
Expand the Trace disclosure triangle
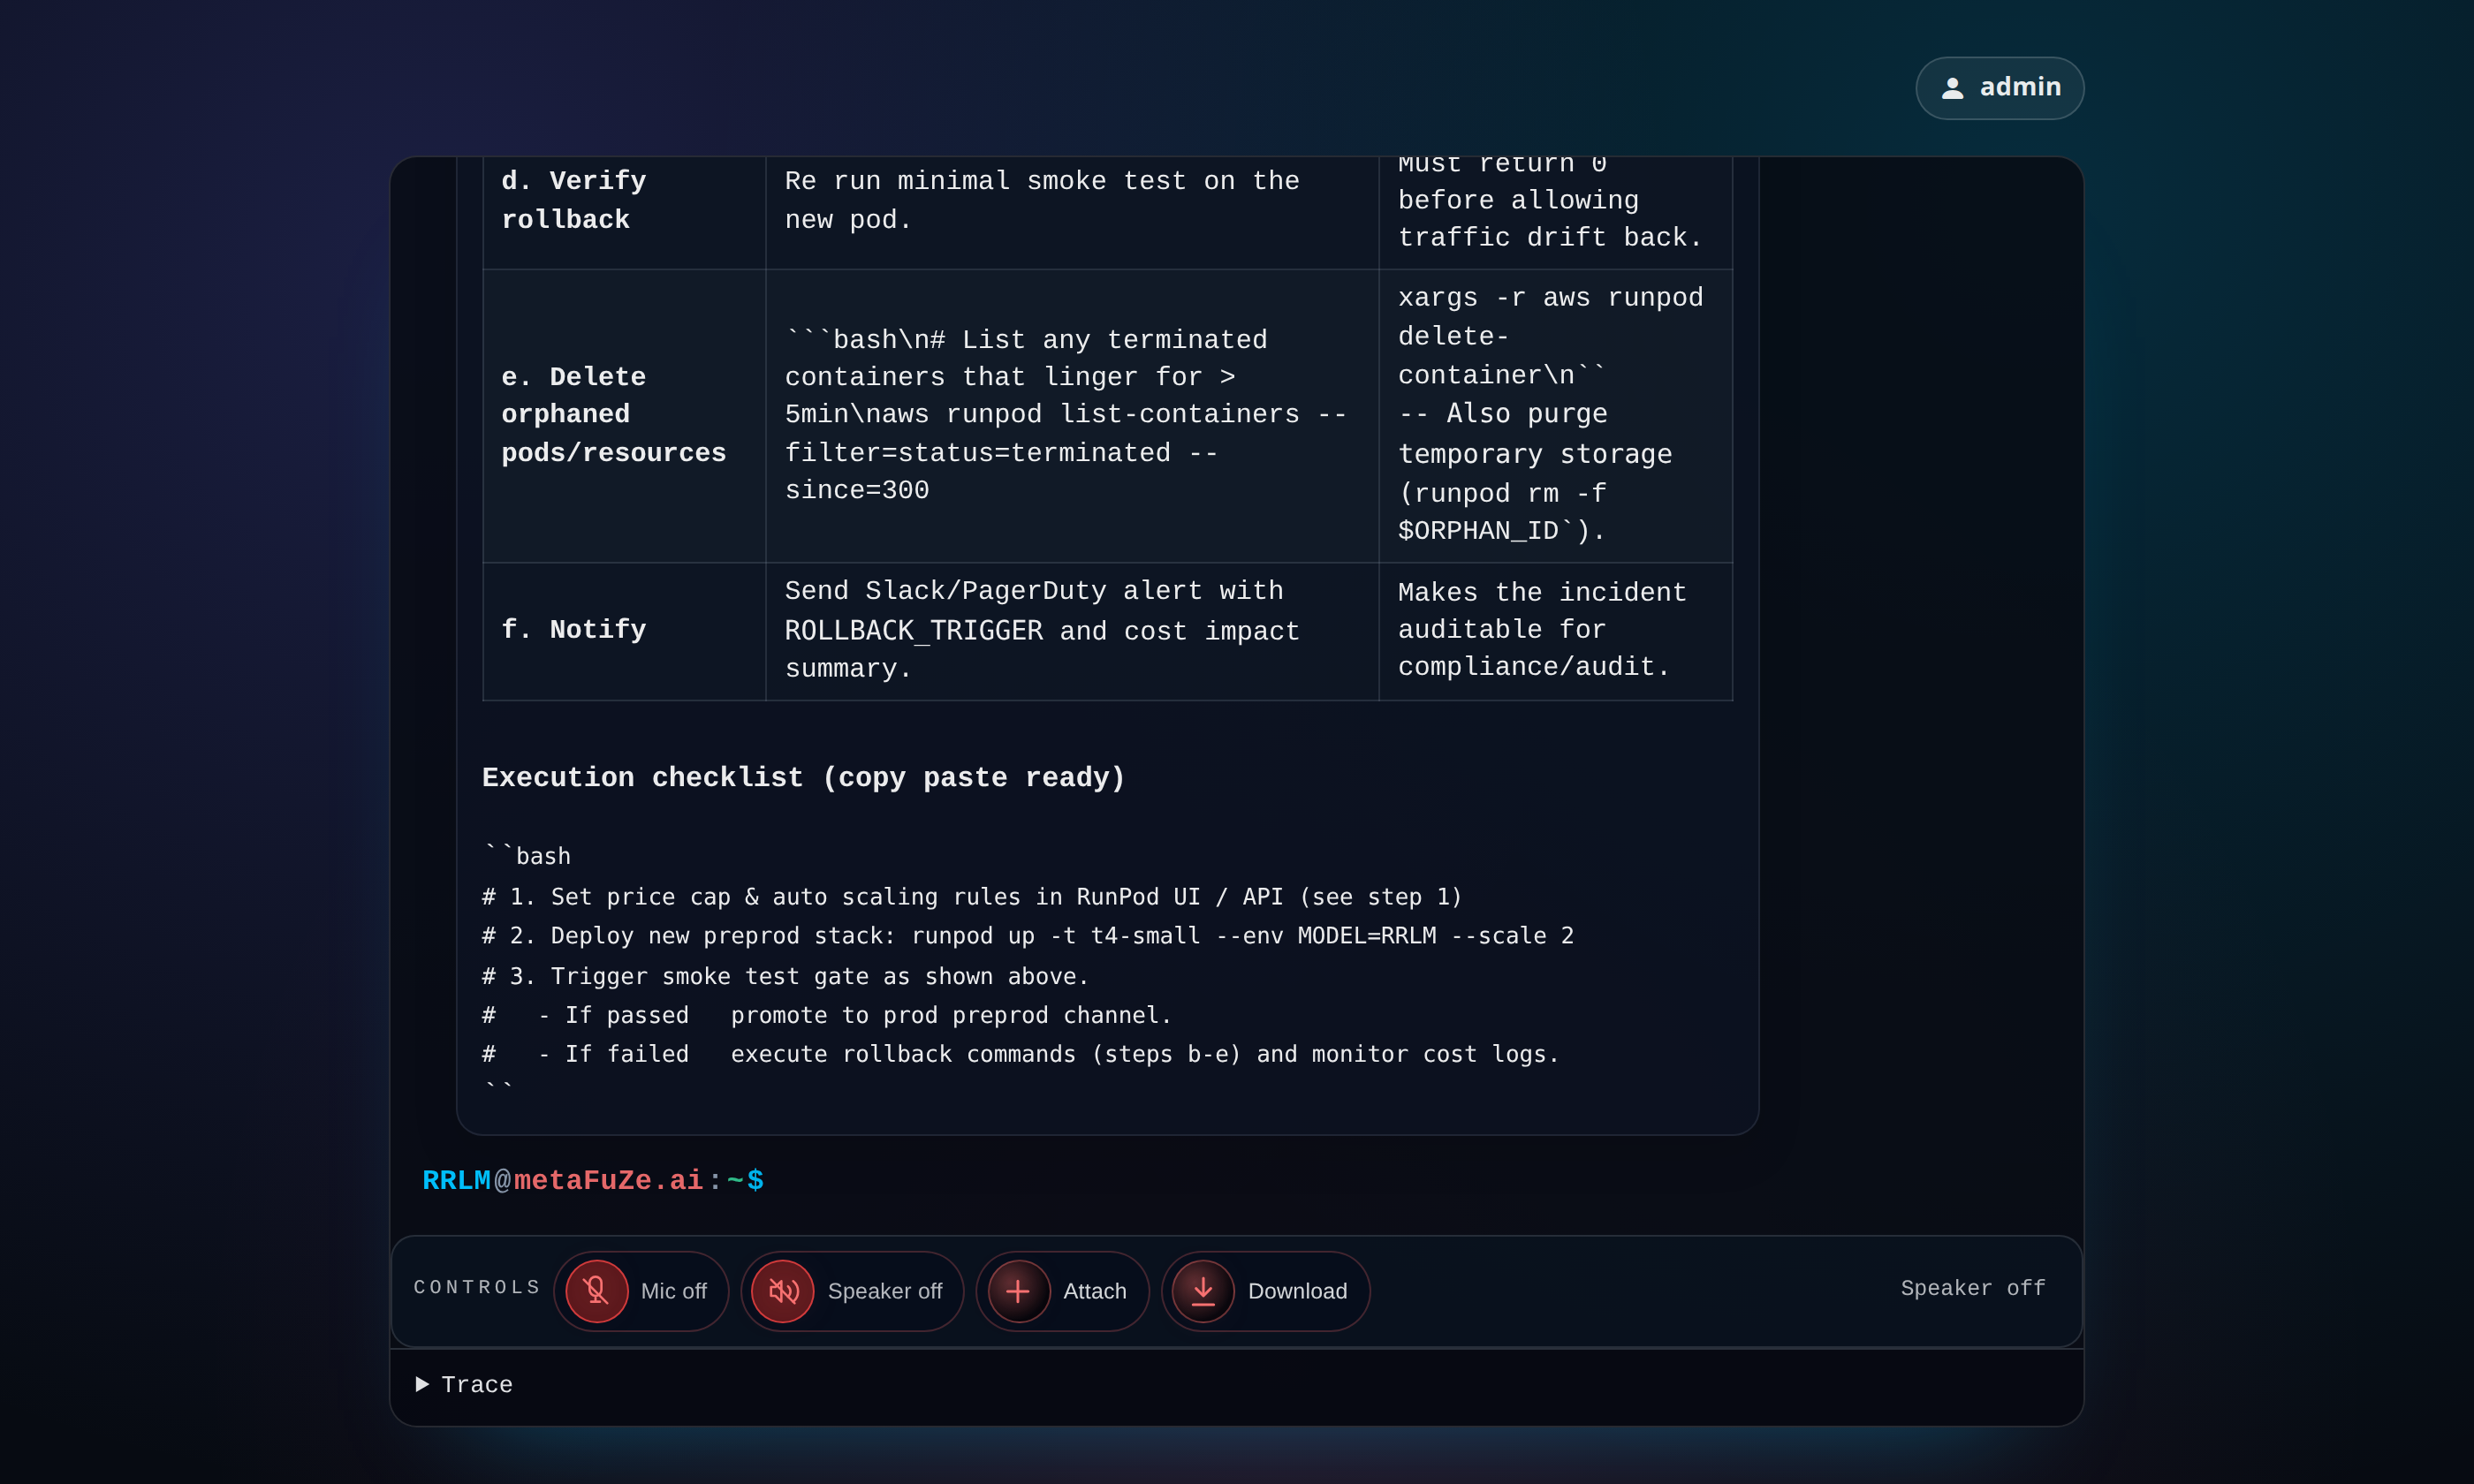[x=422, y=1384]
